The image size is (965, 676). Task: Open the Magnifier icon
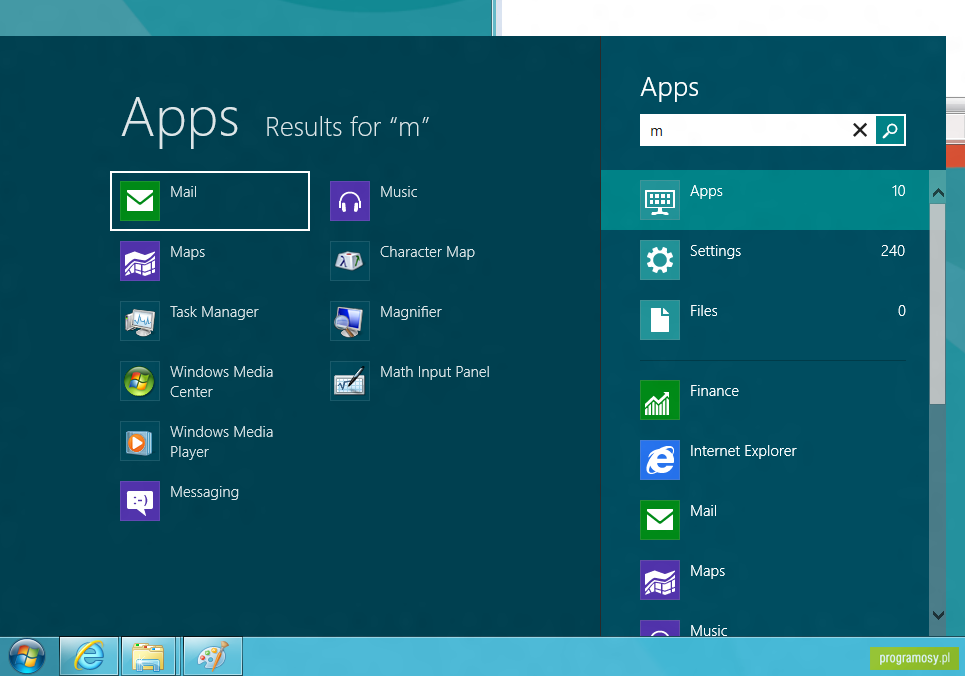pyautogui.click(x=350, y=321)
